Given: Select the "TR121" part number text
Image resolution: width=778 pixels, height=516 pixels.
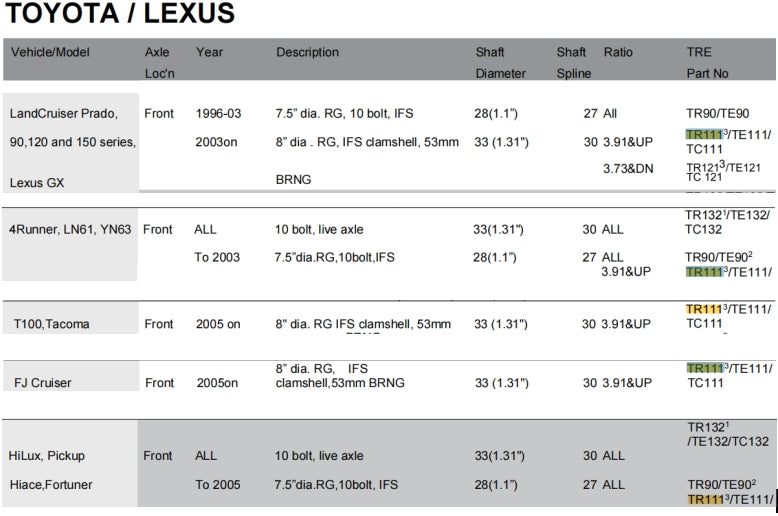Looking at the screenshot, I should tap(701, 167).
